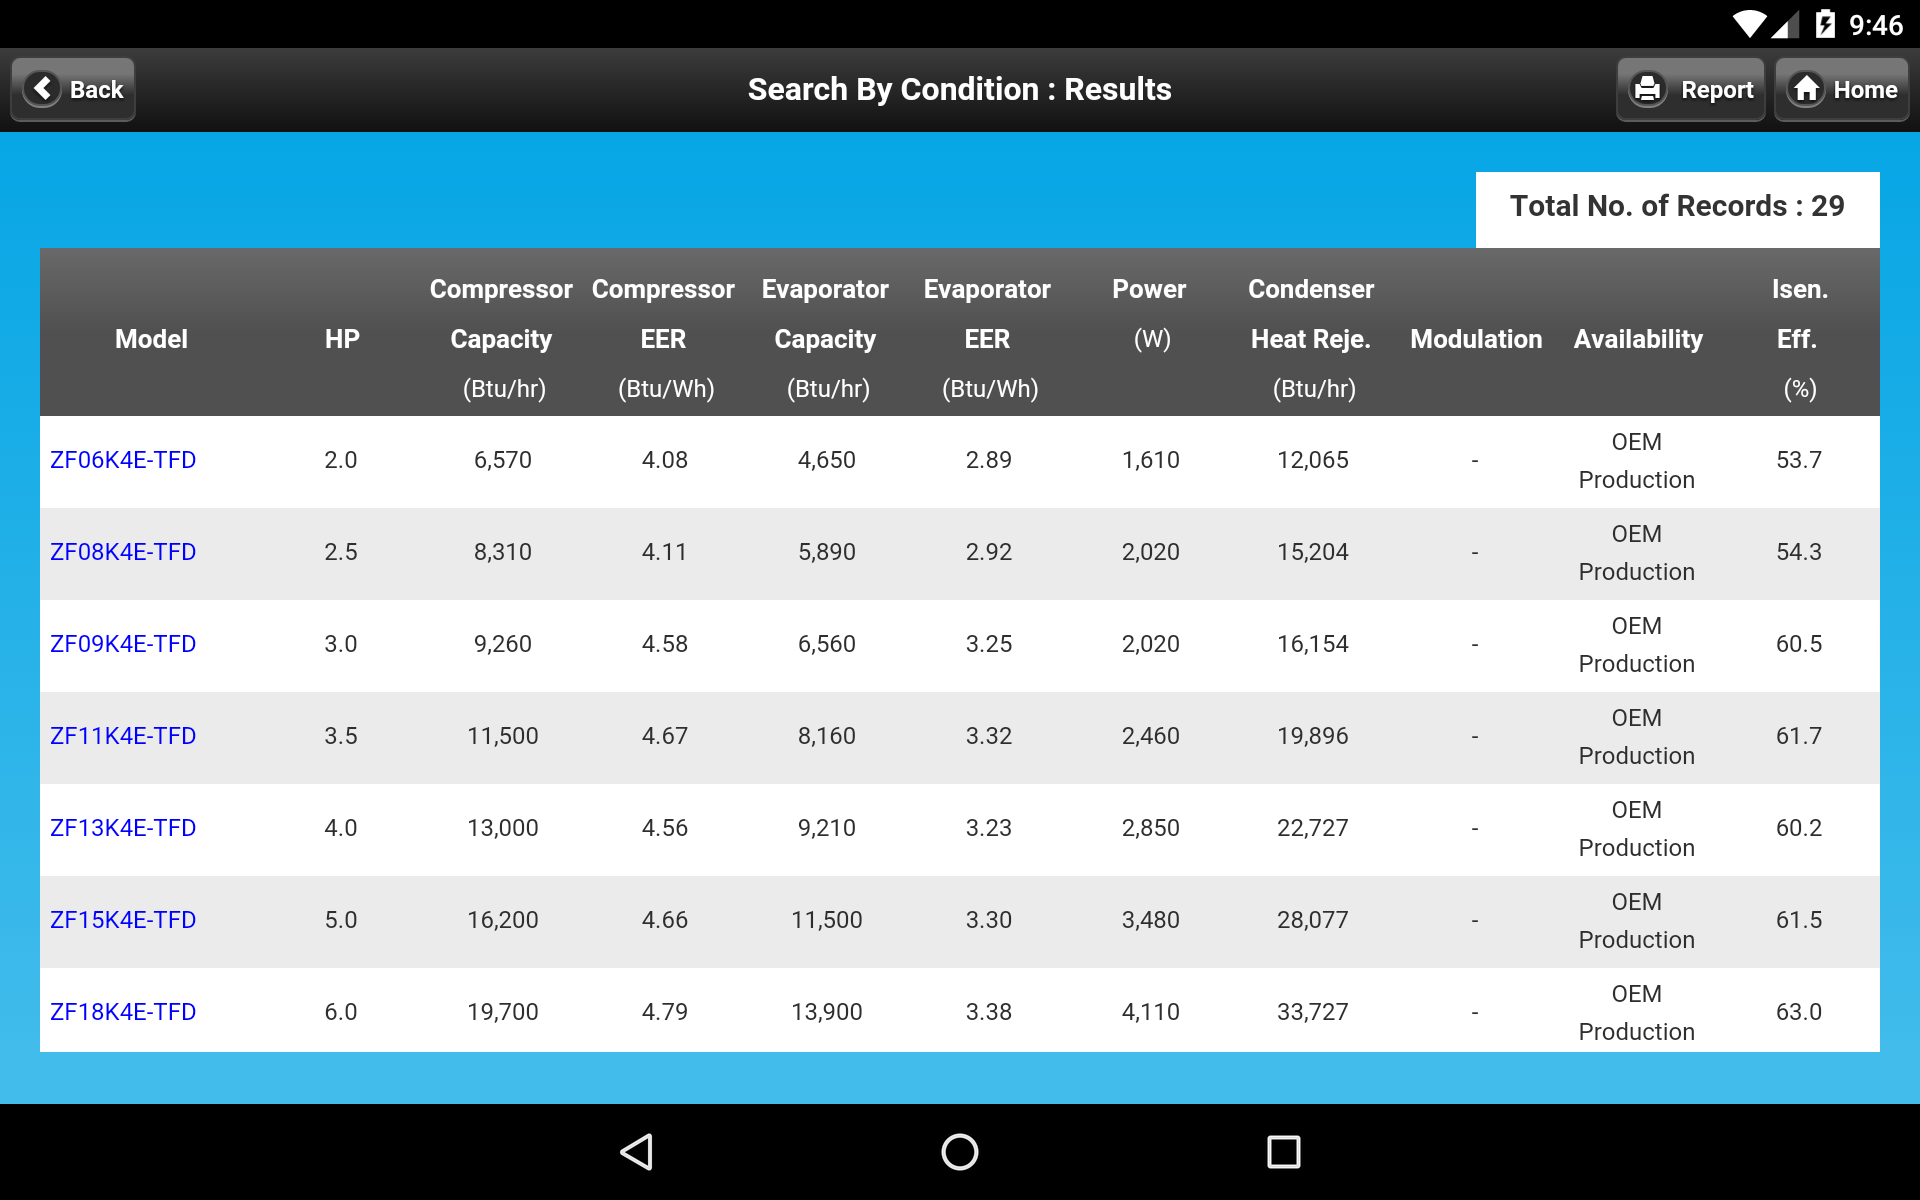Viewport: 1920px width, 1200px height.
Task: Select the Power (W) column header
Action: point(1149,314)
